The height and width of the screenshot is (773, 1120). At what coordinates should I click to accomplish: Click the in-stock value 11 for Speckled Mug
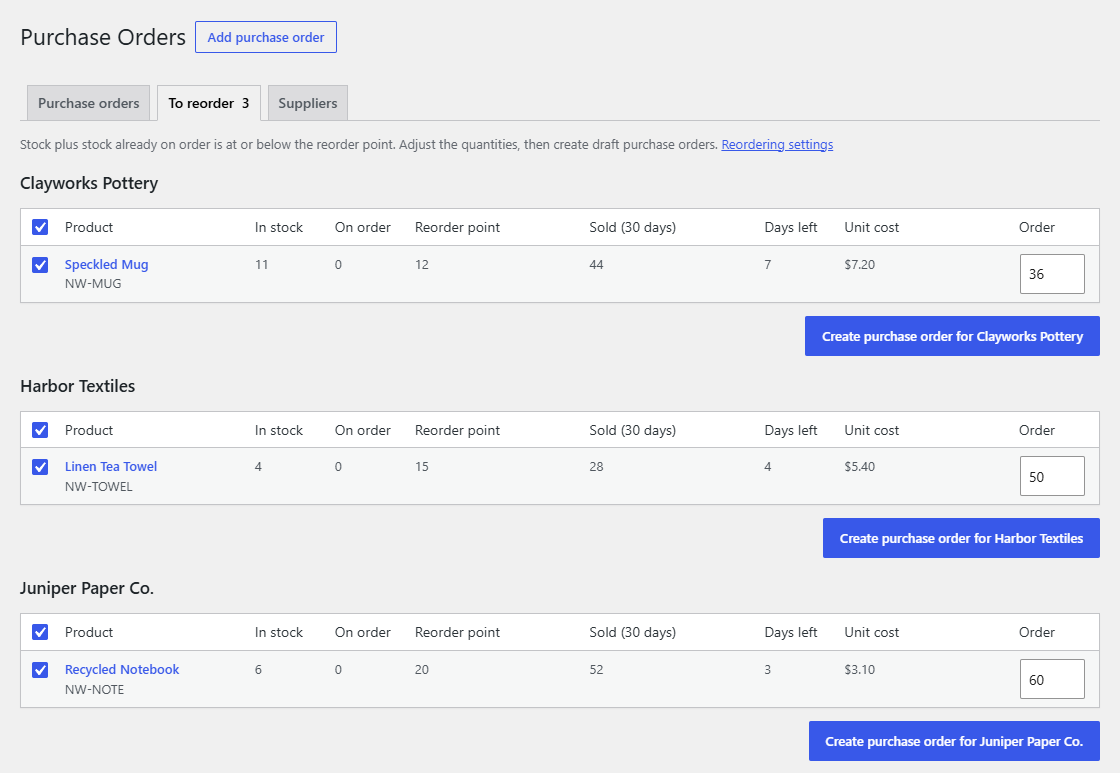[x=261, y=264]
